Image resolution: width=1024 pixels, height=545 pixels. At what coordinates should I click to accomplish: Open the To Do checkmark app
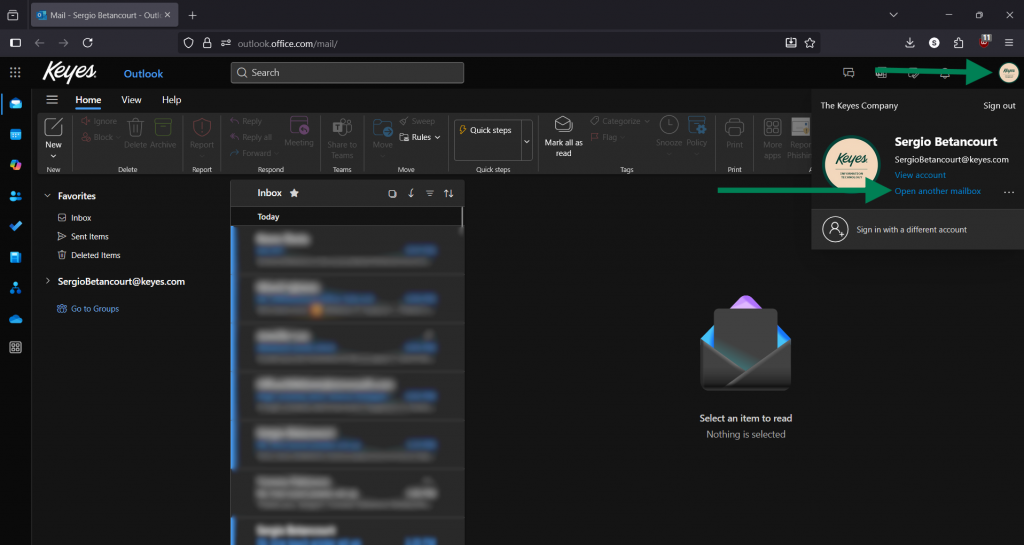pyautogui.click(x=15, y=226)
